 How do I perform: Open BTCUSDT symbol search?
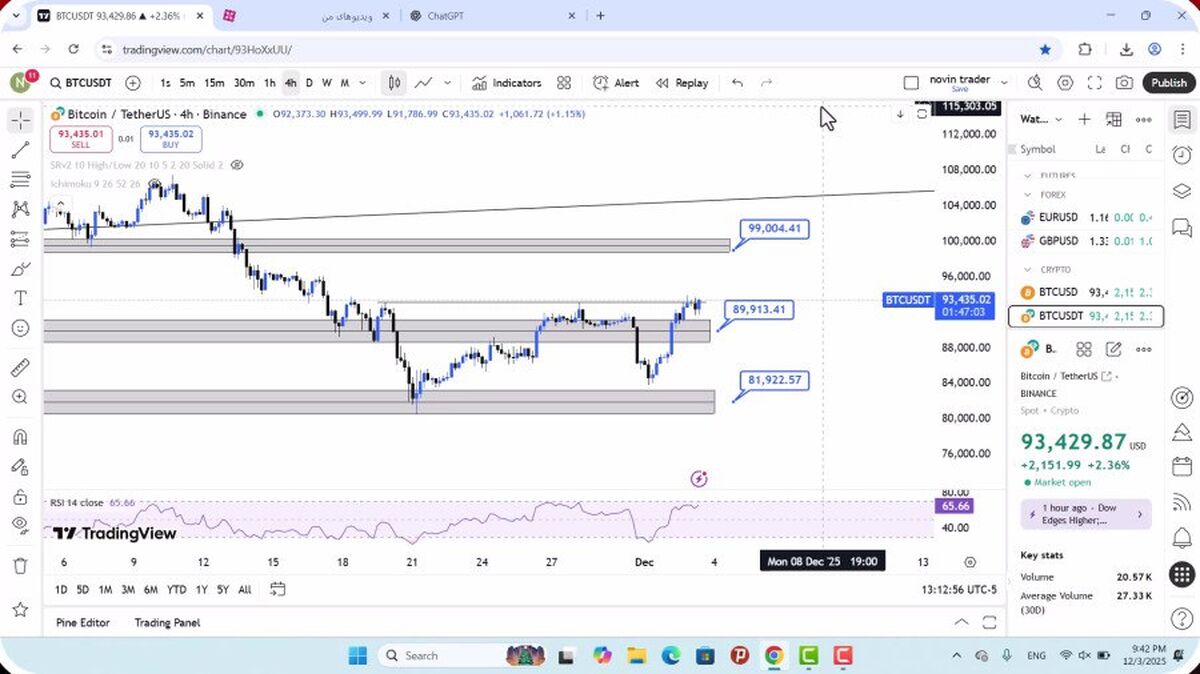pyautogui.click(x=80, y=83)
